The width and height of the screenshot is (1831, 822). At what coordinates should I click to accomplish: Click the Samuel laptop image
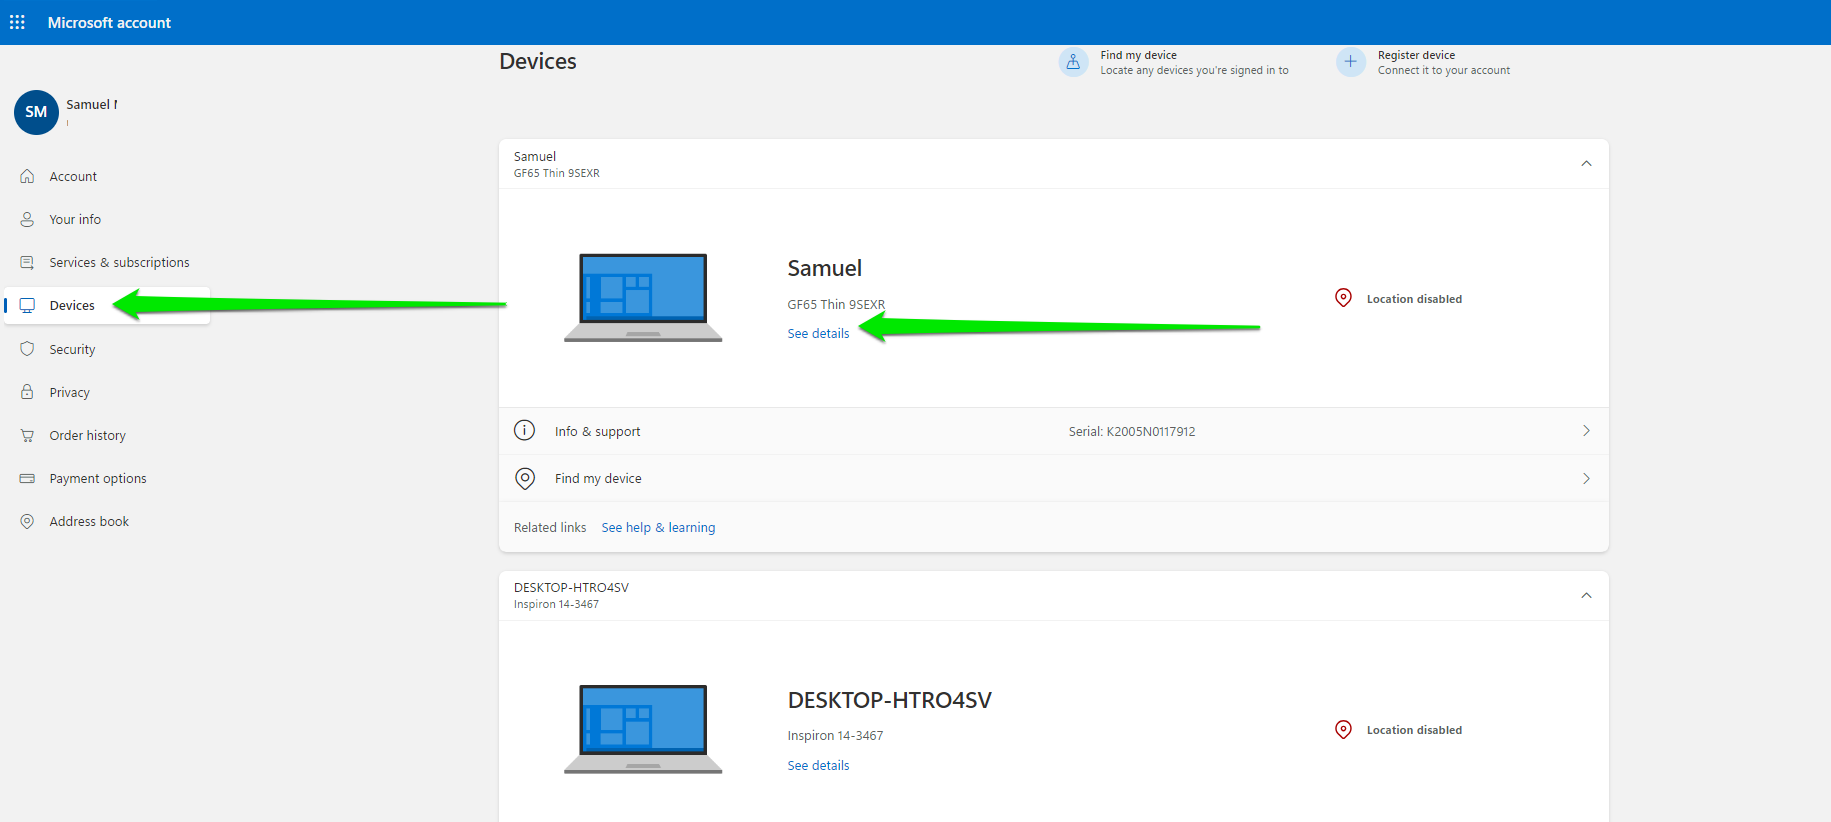[x=643, y=297]
